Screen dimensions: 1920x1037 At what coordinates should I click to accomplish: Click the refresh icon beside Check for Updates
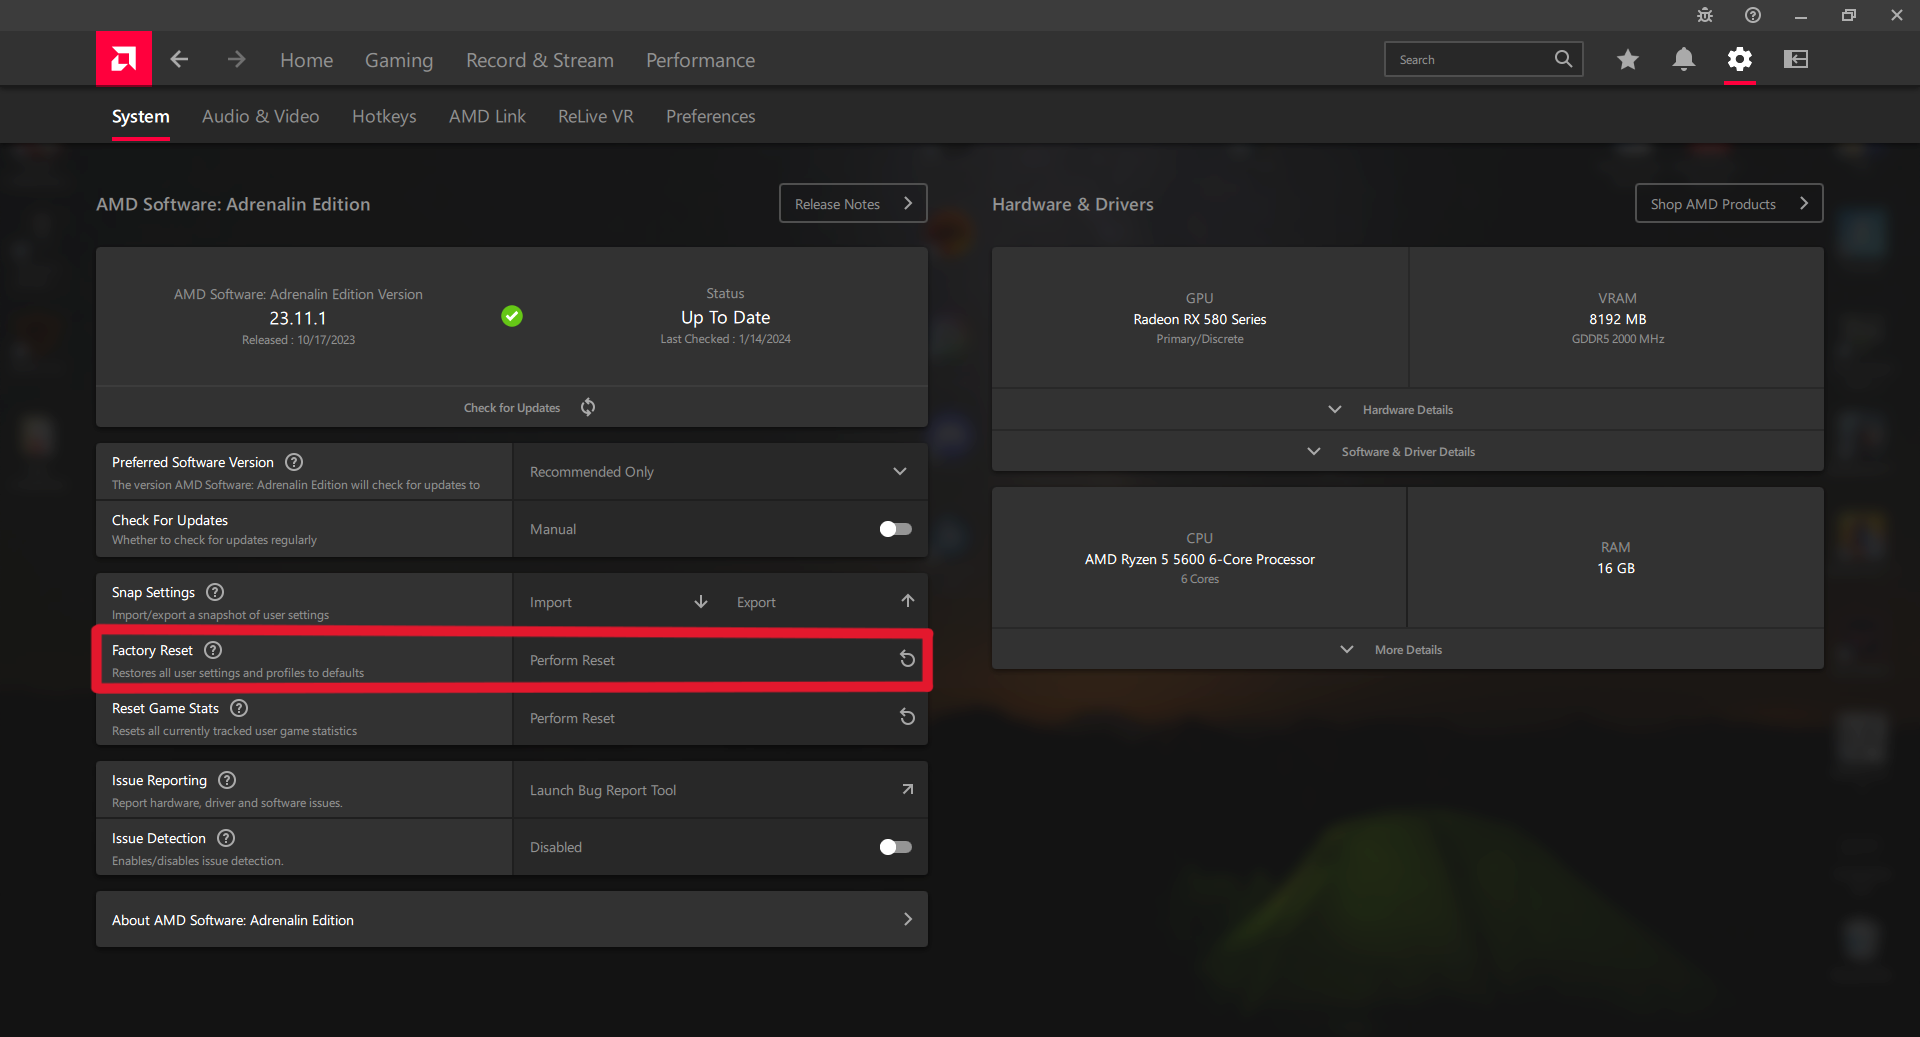coord(588,407)
